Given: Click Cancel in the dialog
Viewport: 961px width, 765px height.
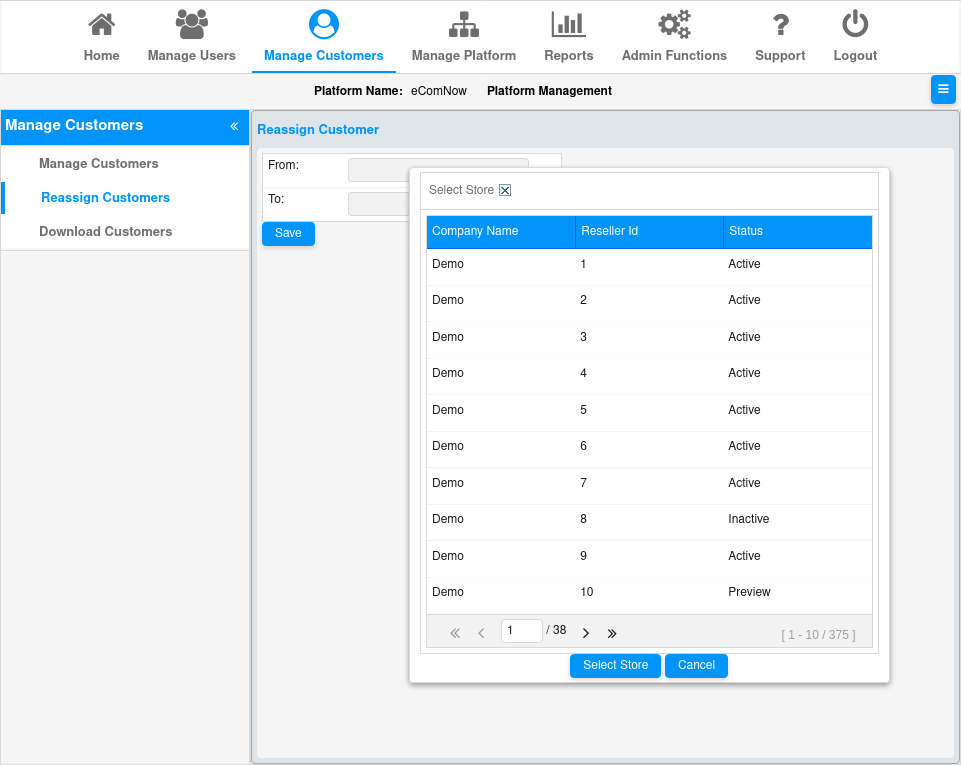Looking at the screenshot, I should (696, 665).
